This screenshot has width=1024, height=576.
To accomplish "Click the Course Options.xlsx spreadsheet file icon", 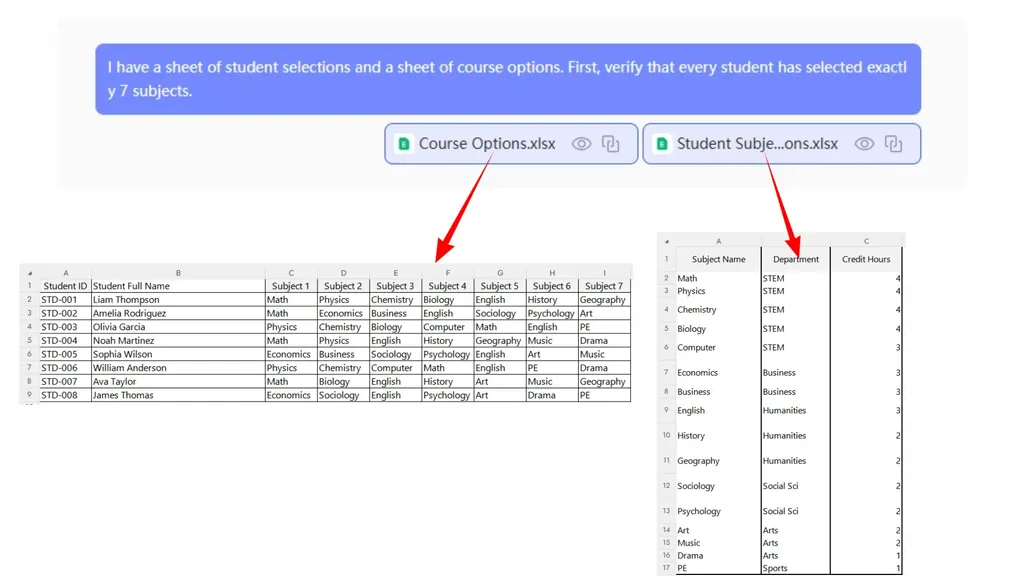I will click(404, 144).
